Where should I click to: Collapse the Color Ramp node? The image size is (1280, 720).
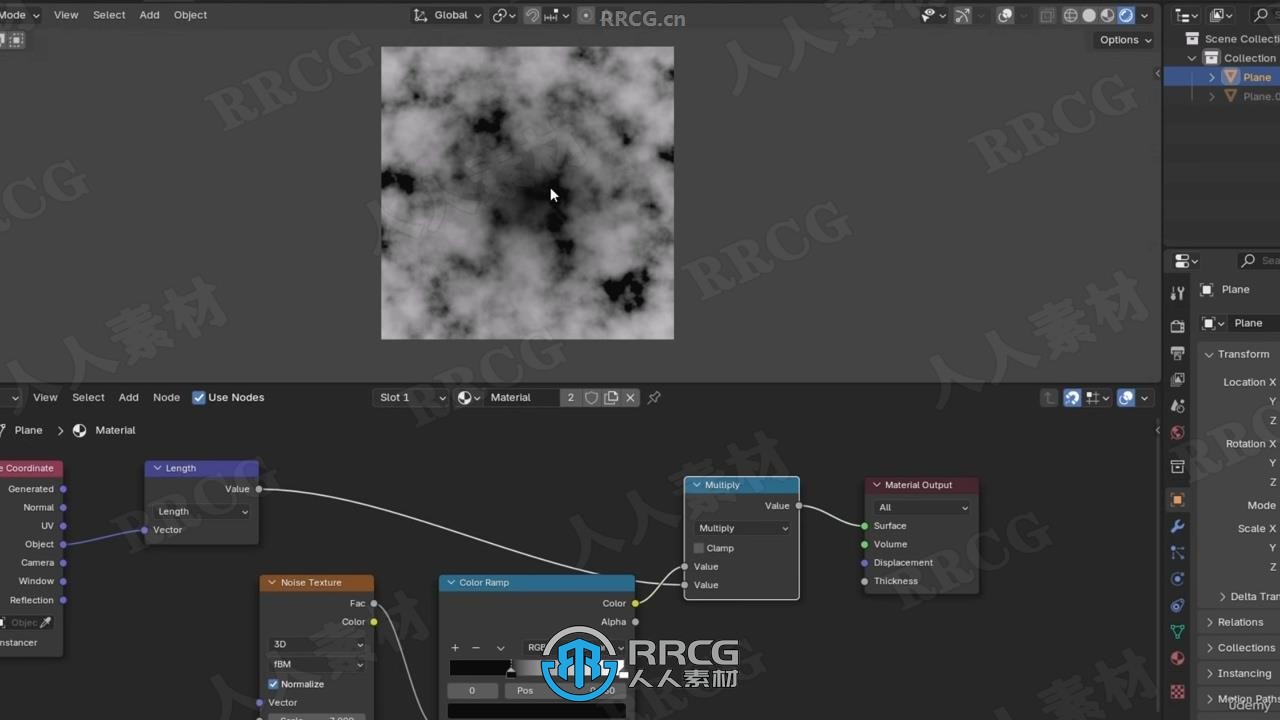(x=451, y=582)
